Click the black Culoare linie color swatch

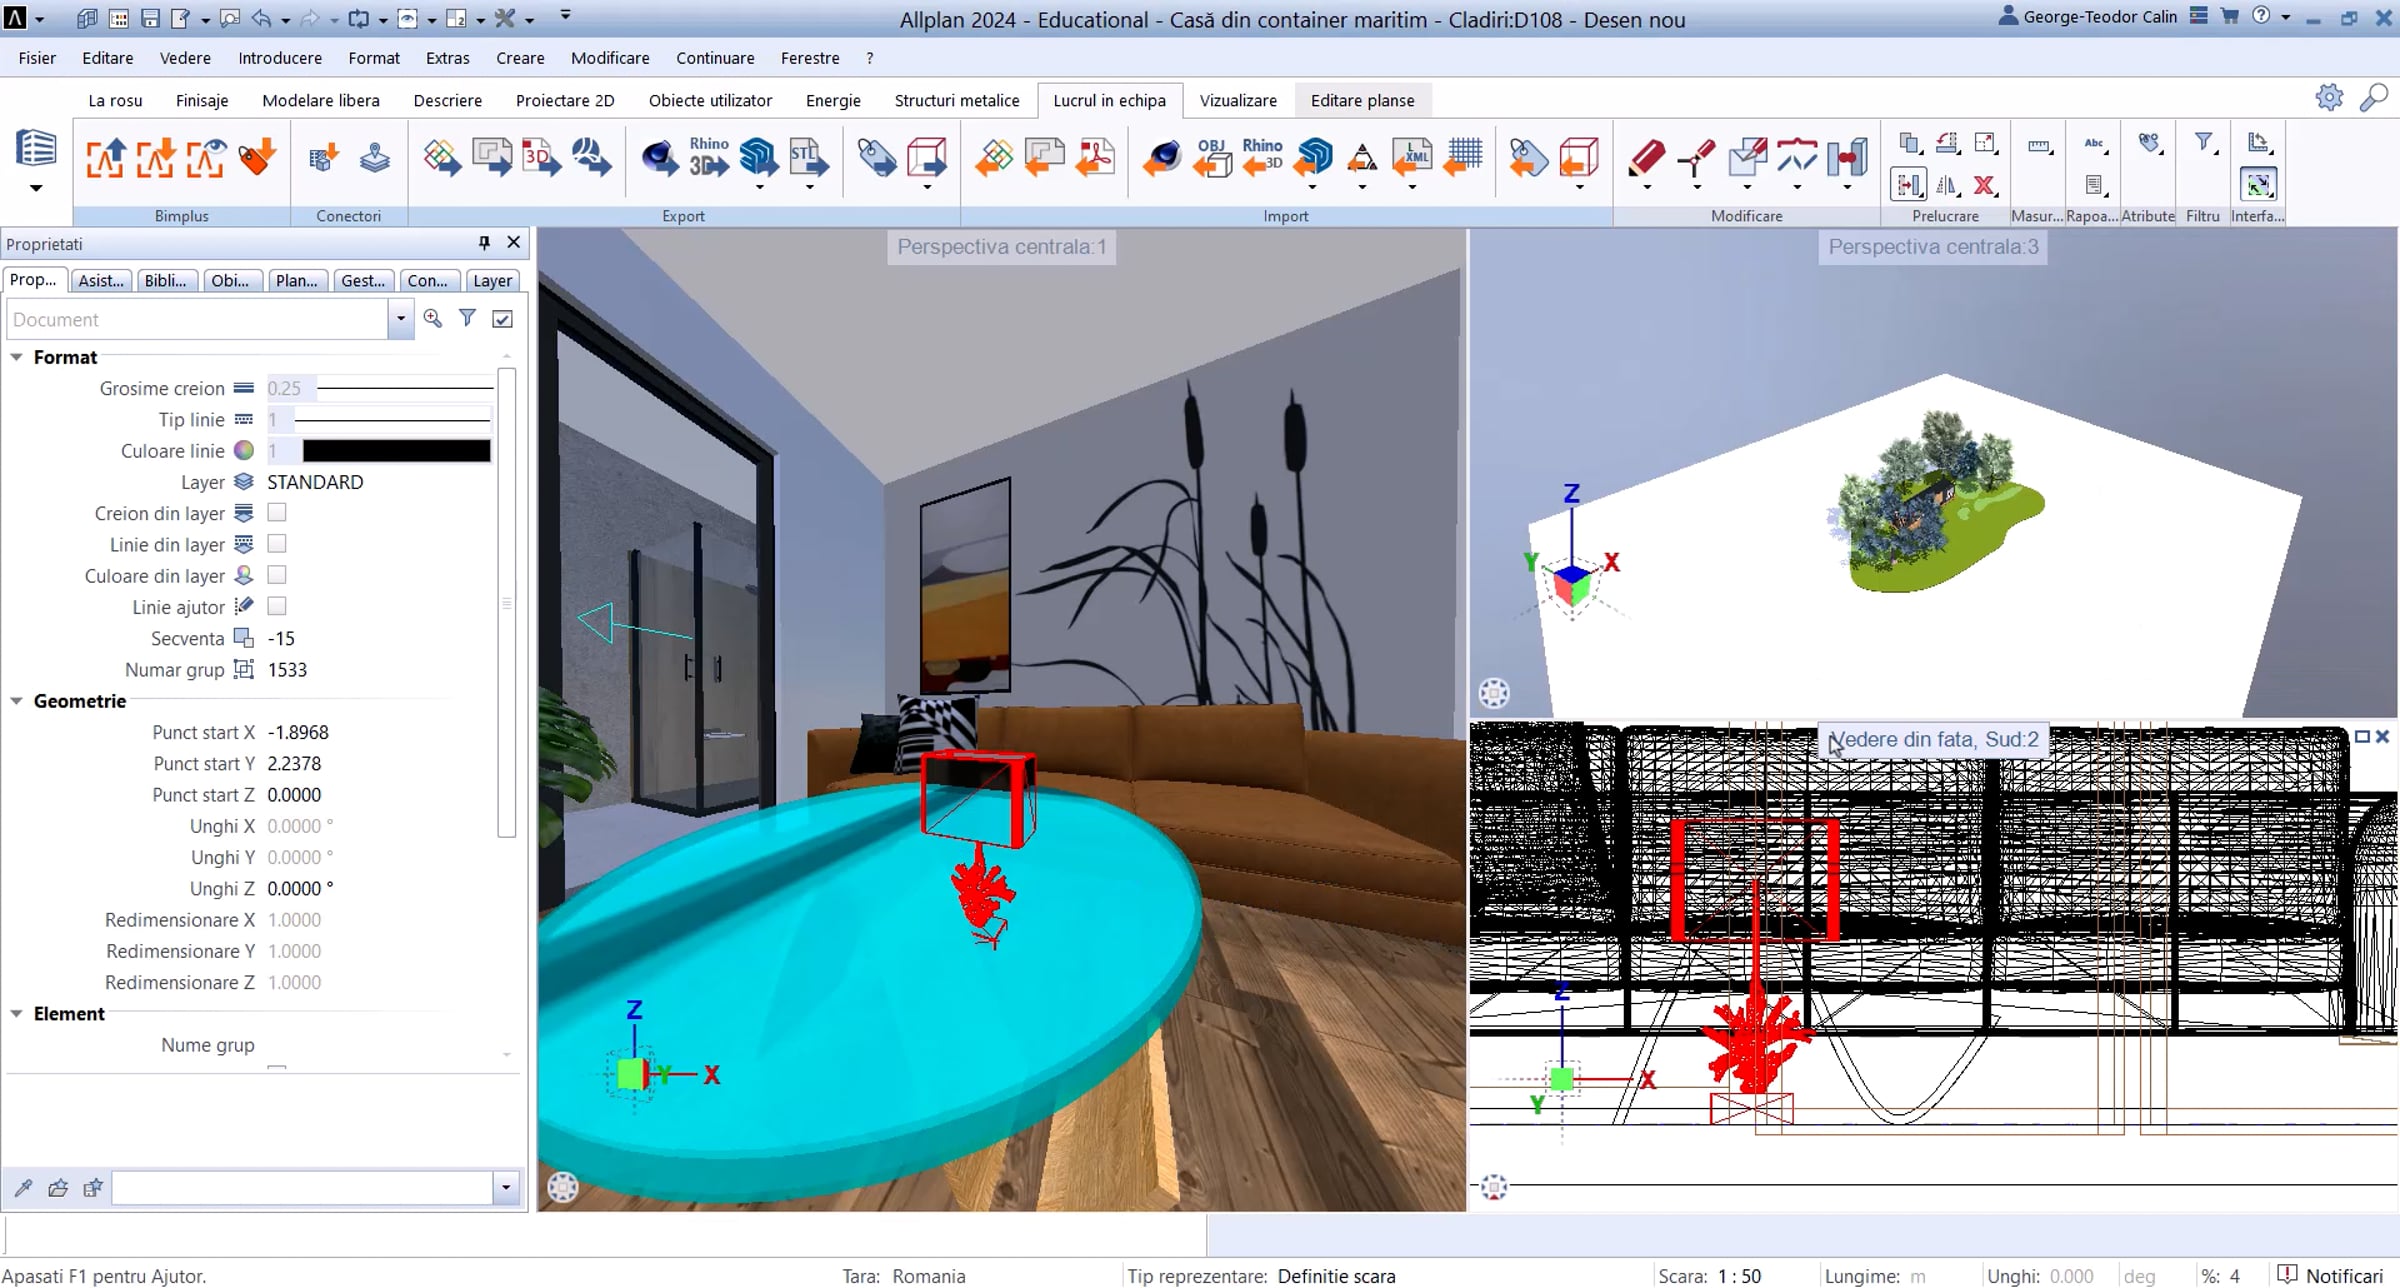[396, 450]
